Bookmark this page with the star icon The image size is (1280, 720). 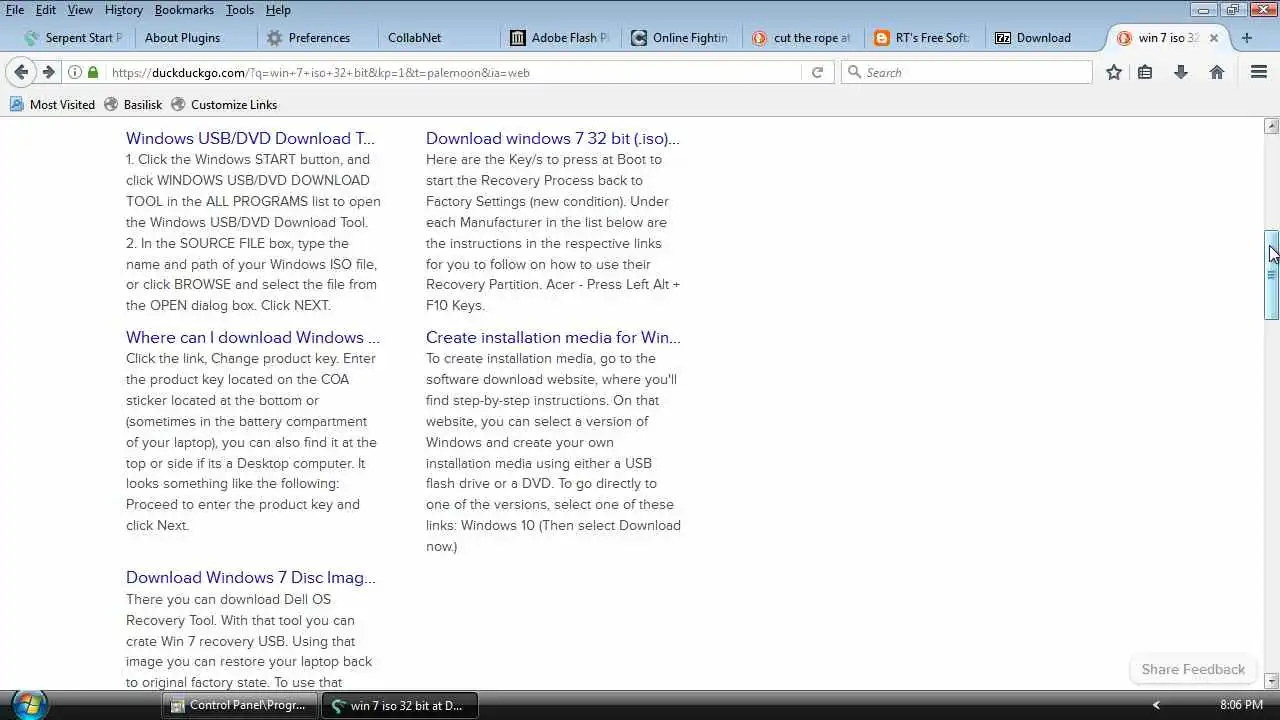click(x=1114, y=72)
